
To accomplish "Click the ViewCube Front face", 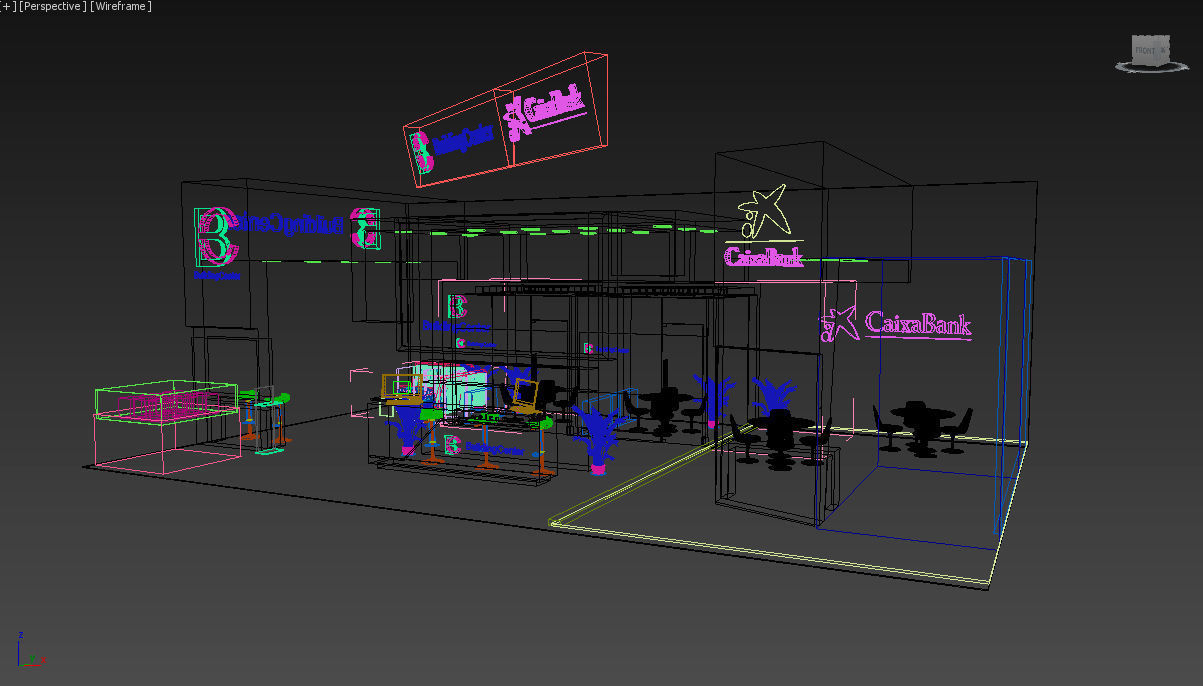I will [1146, 50].
